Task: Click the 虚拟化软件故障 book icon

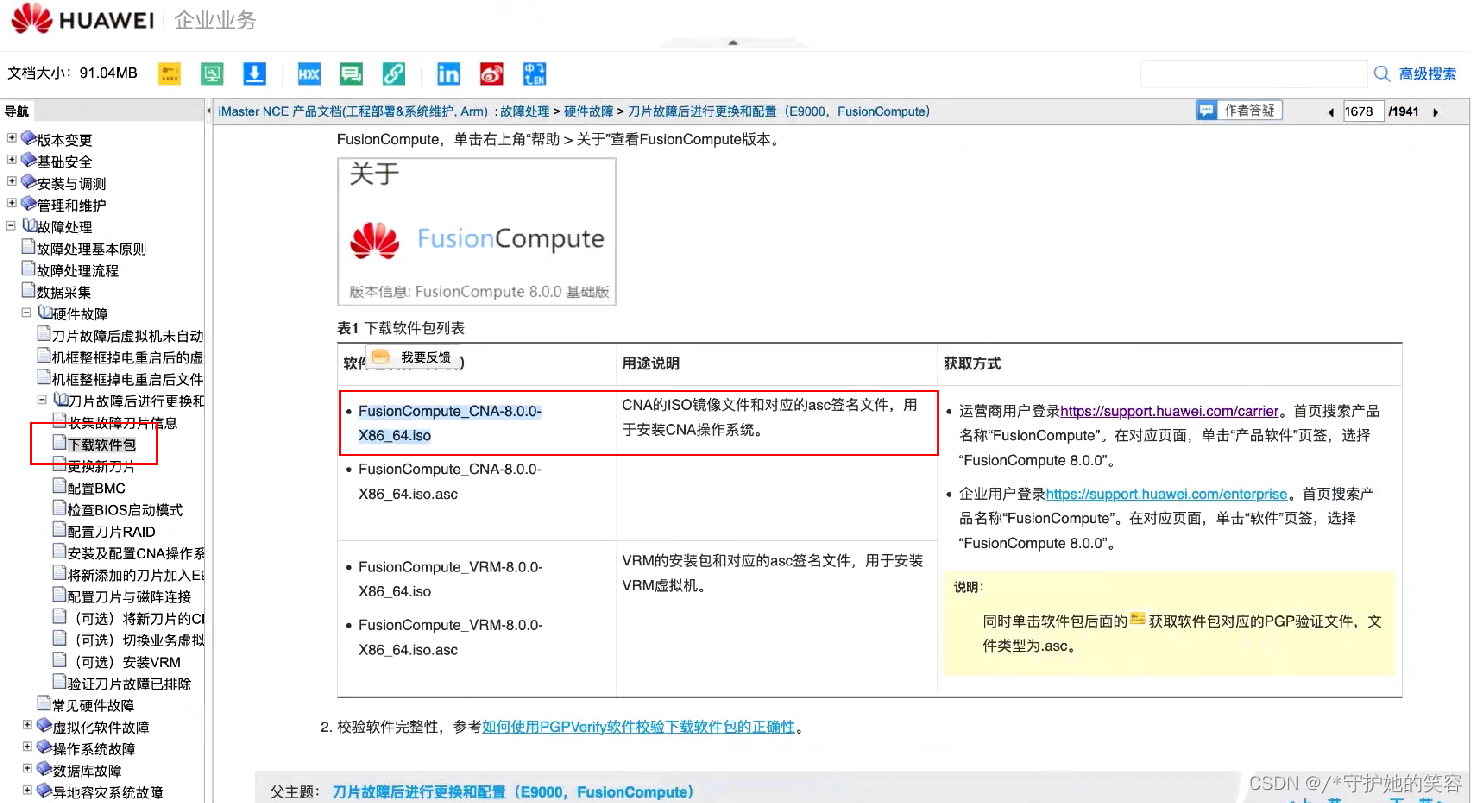Action: [44, 727]
